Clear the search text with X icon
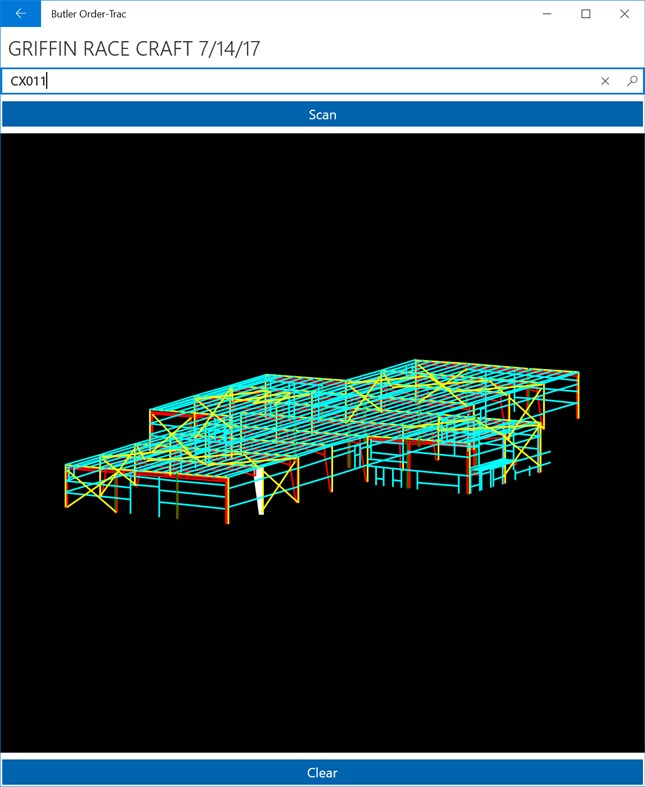This screenshot has height=787, width=645. point(605,81)
